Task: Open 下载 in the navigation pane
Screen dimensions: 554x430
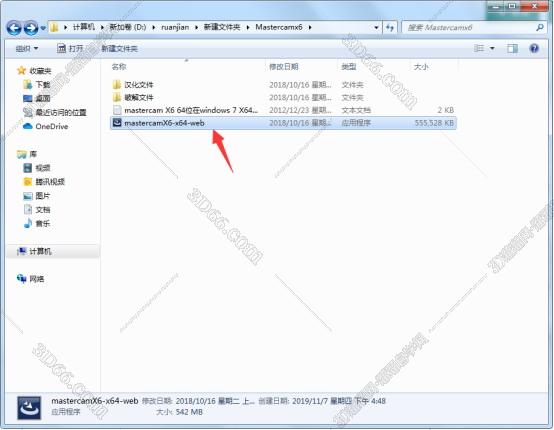Action: click(x=43, y=85)
